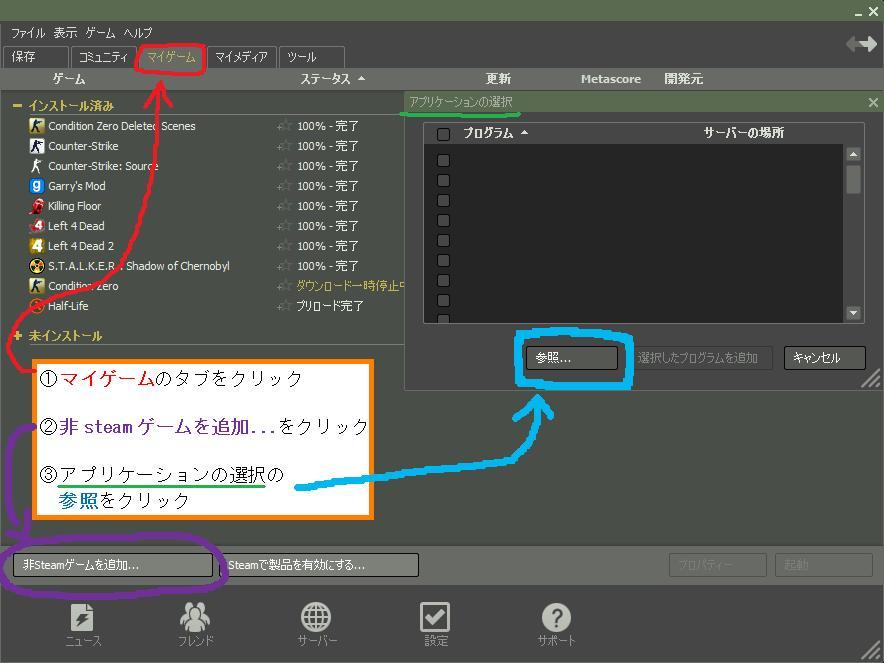This screenshot has width=884, height=663.
Task: Open the ゲーム menu
Action: [100, 33]
